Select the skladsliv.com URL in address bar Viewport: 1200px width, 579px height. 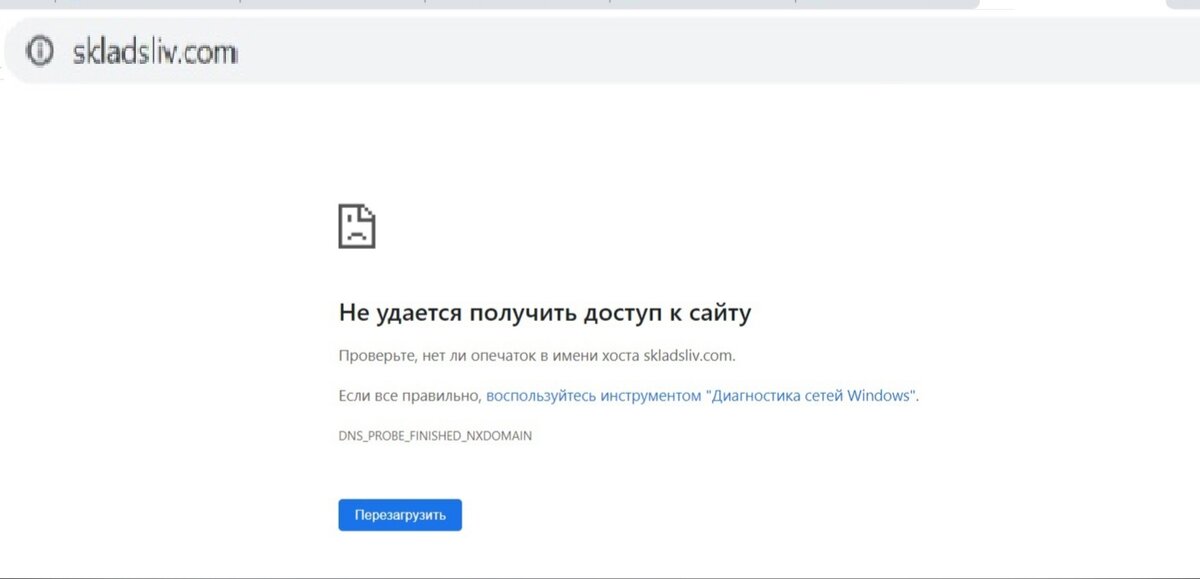(155, 51)
